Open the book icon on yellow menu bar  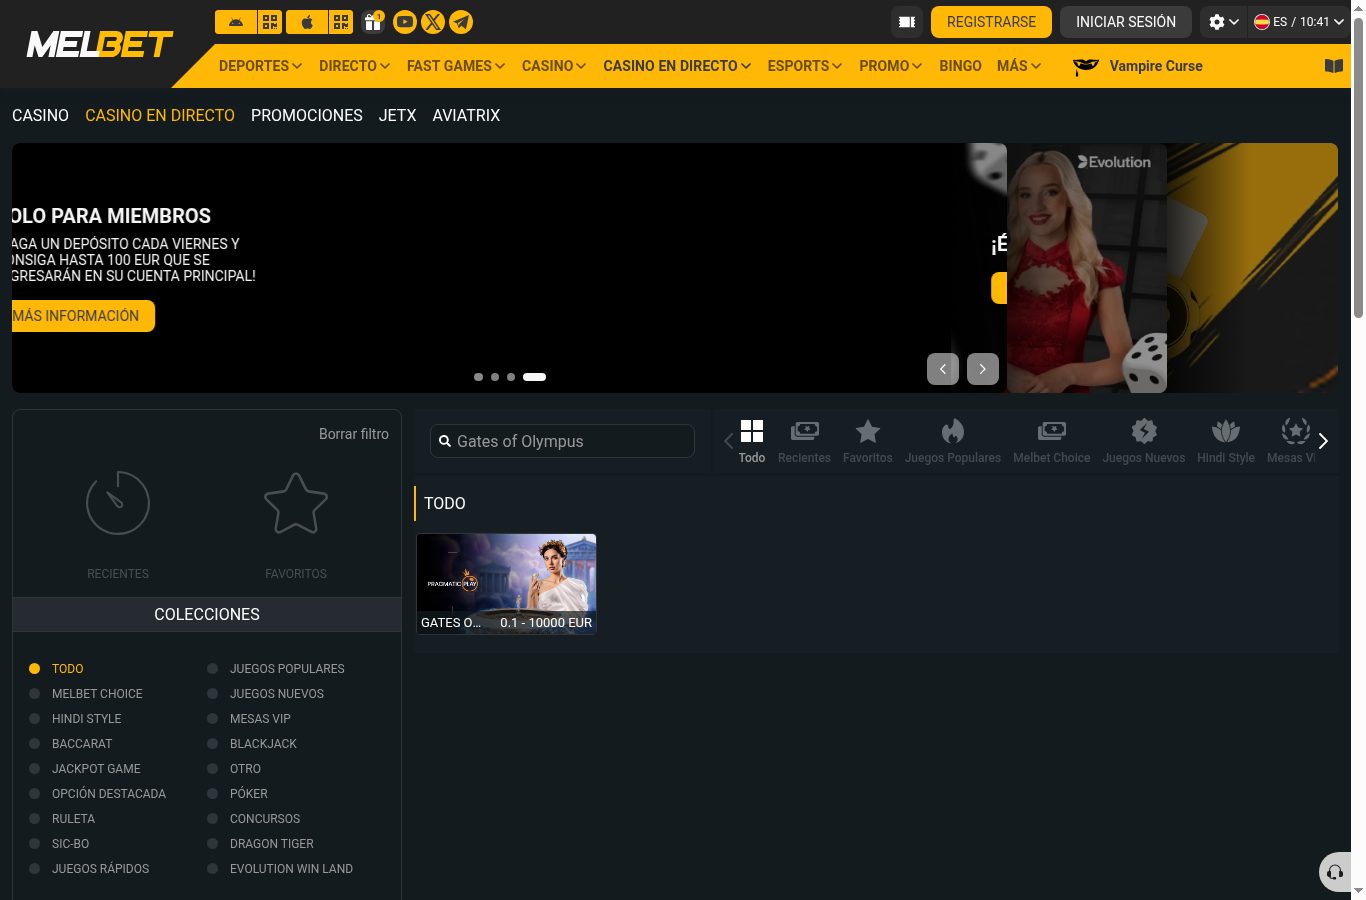click(x=1334, y=66)
